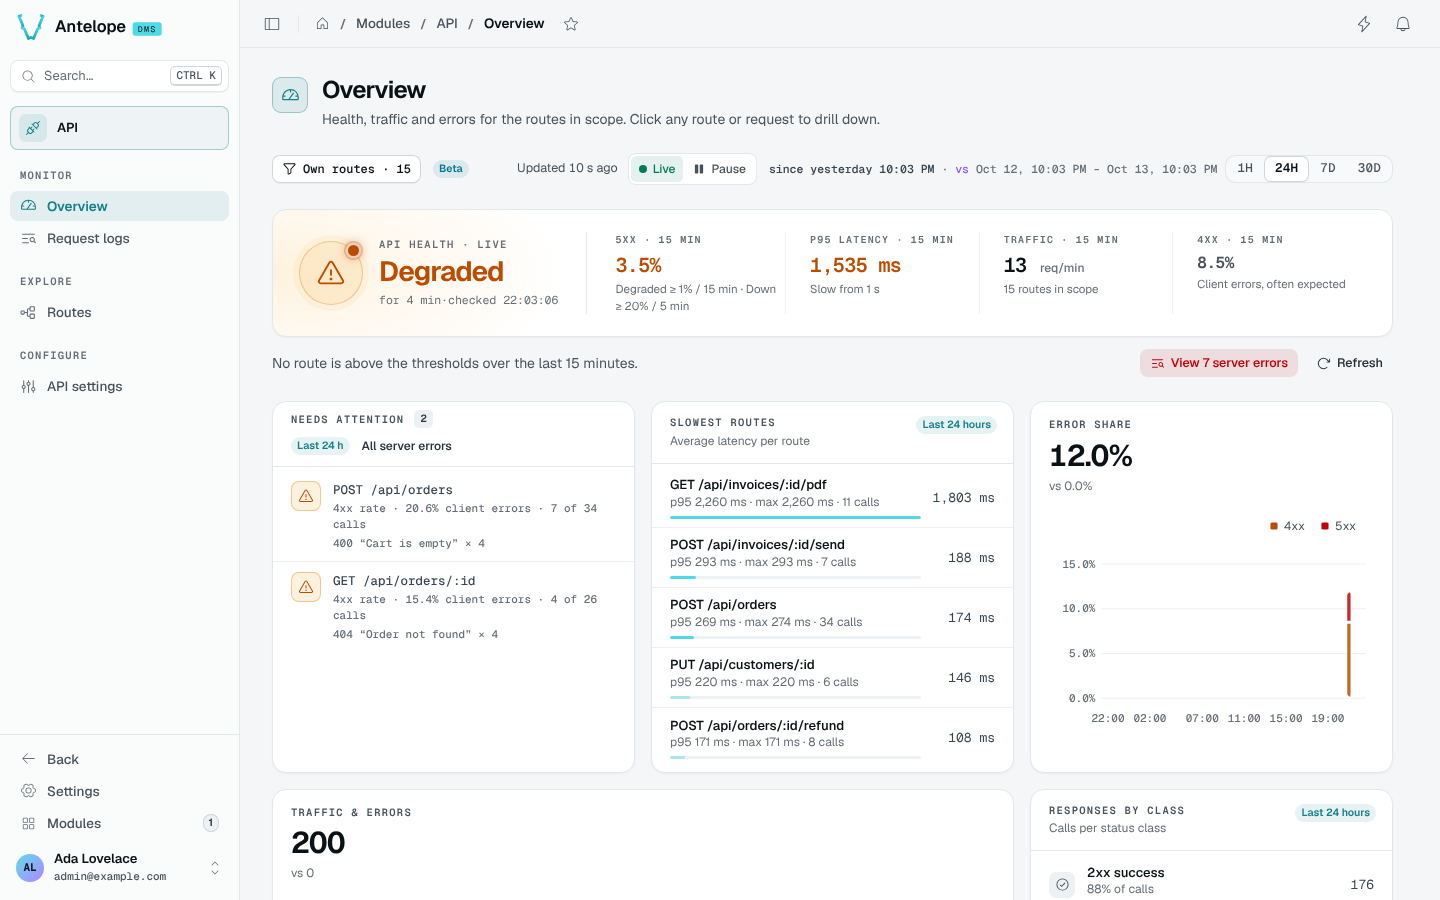This screenshot has width=1440, height=900.
Task: Open notifications bell
Action: (1403, 24)
